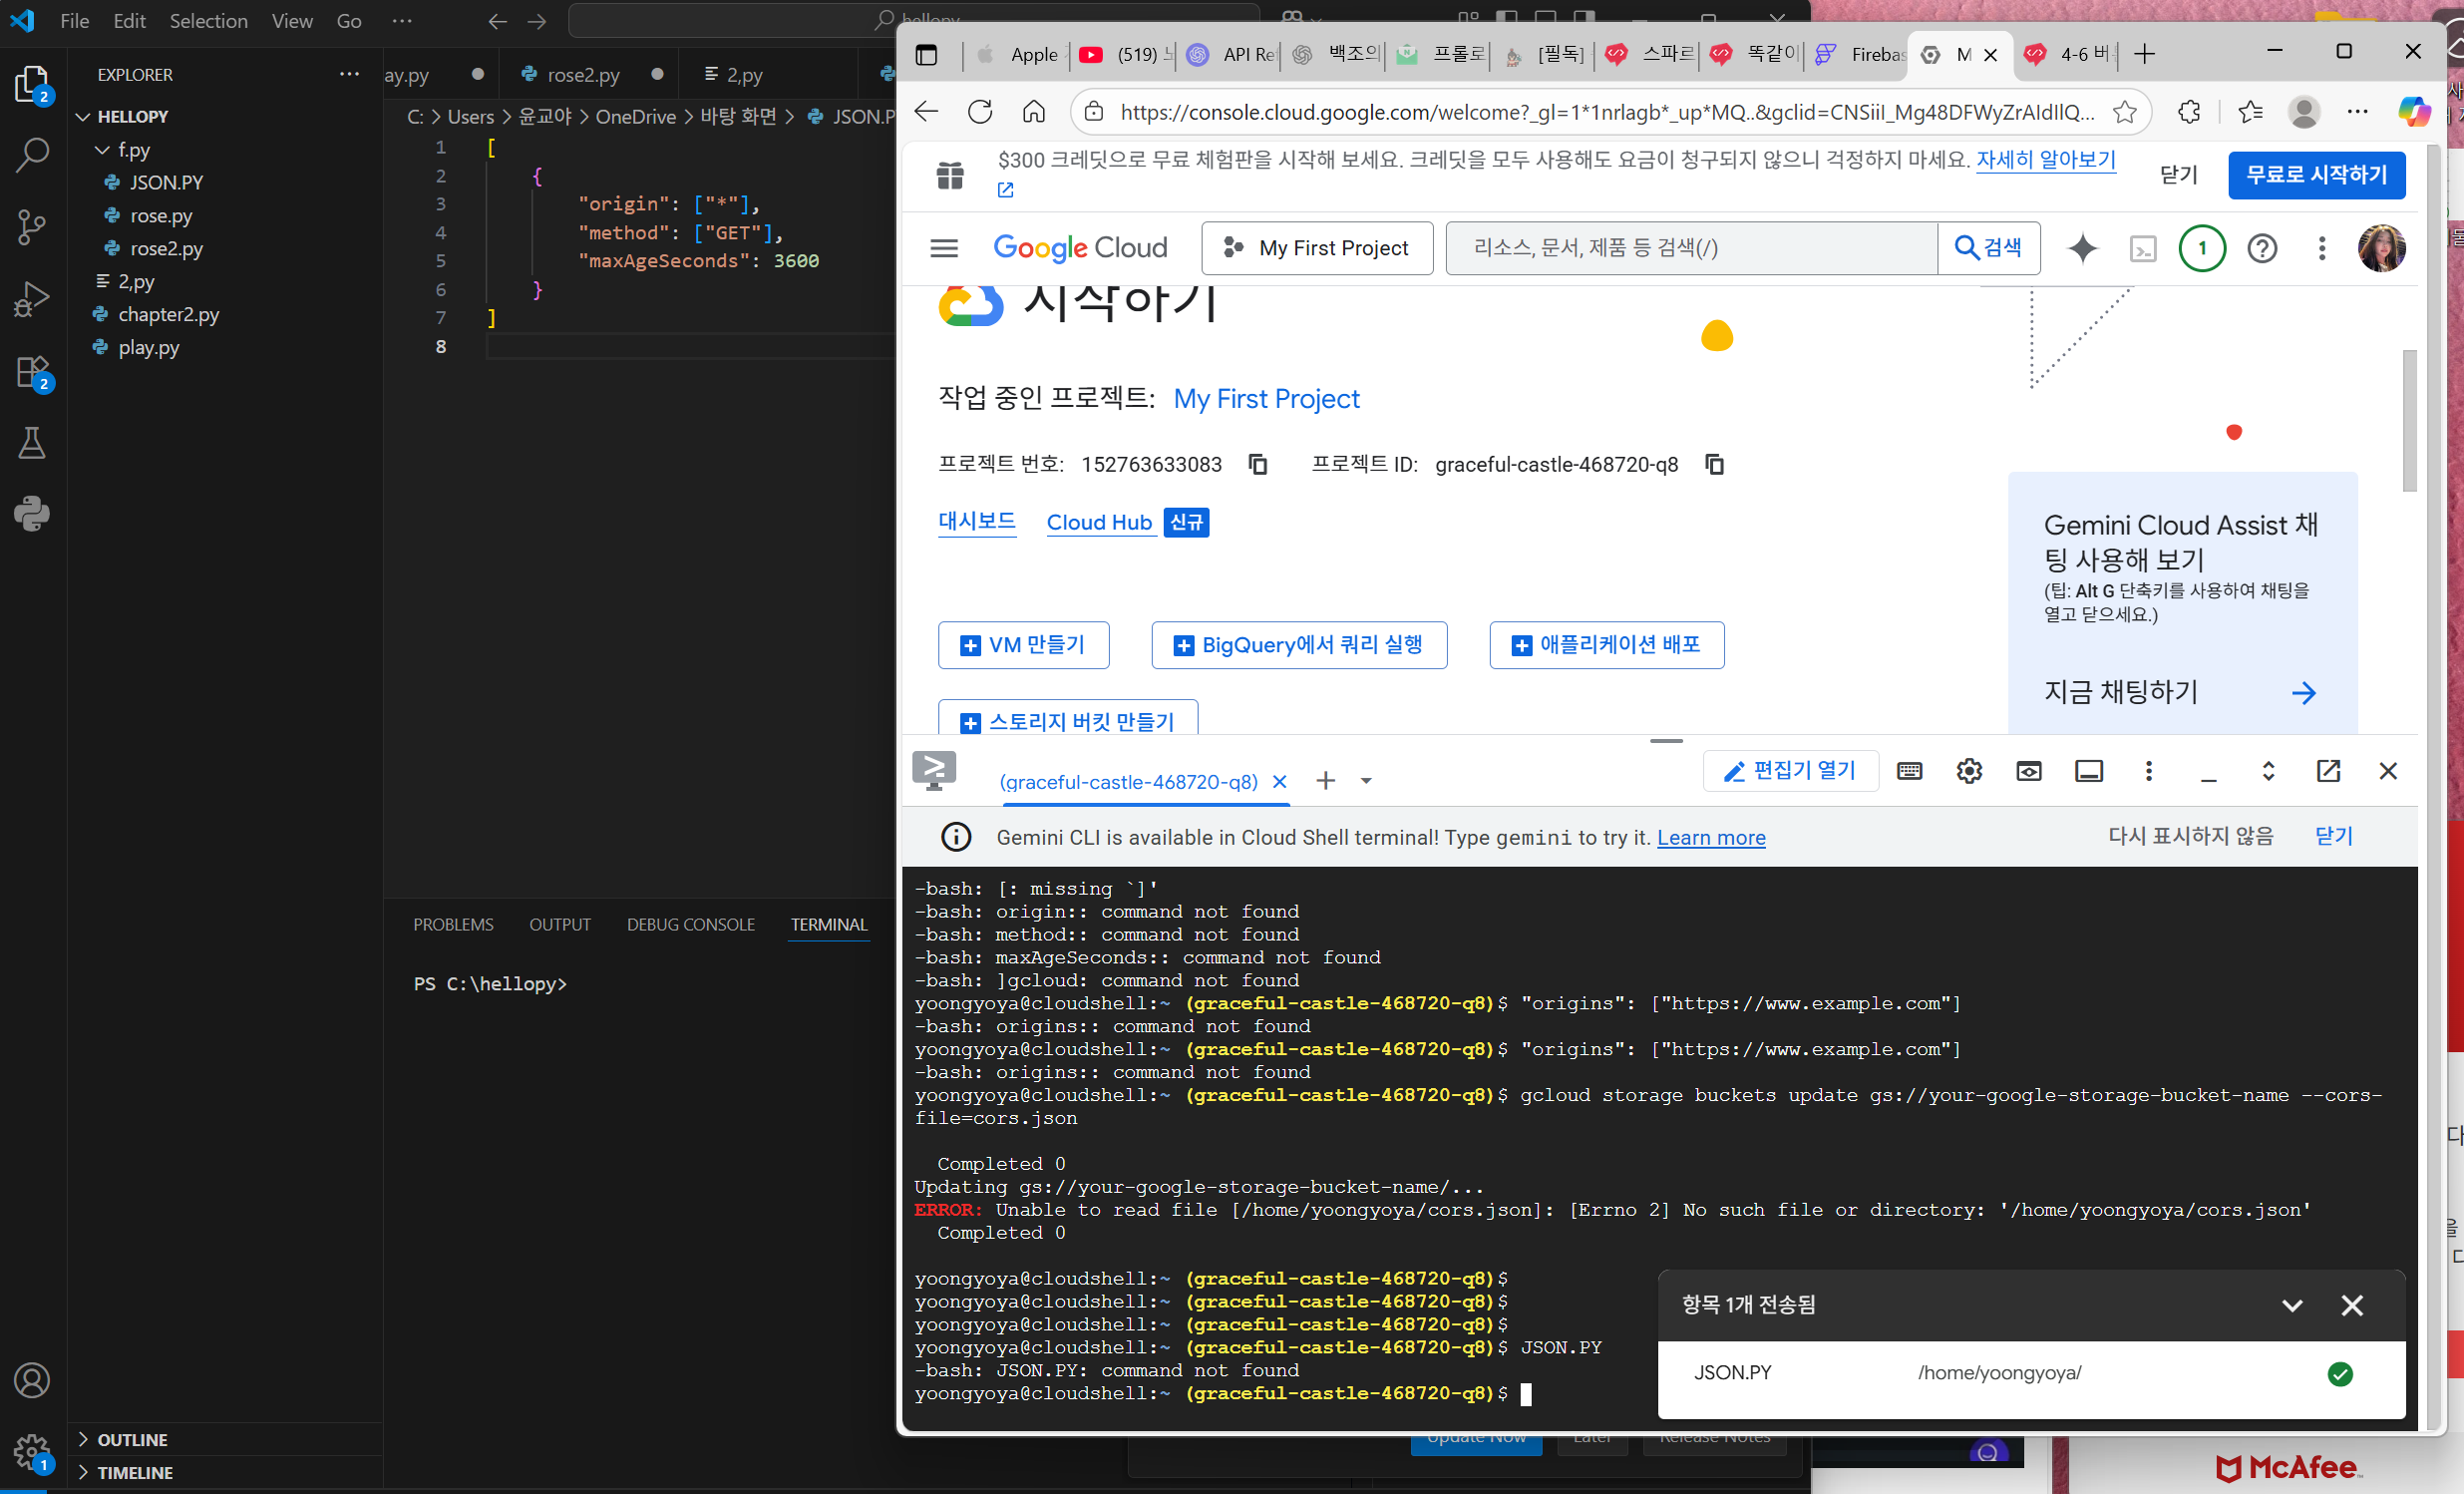Open the Google Cloud header three-dot menu

point(2322,248)
